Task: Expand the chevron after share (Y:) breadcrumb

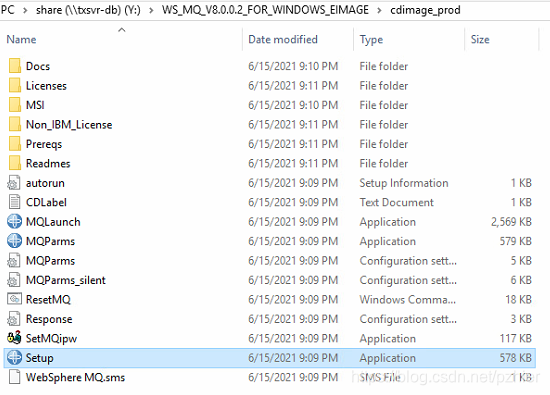Action: (x=151, y=10)
